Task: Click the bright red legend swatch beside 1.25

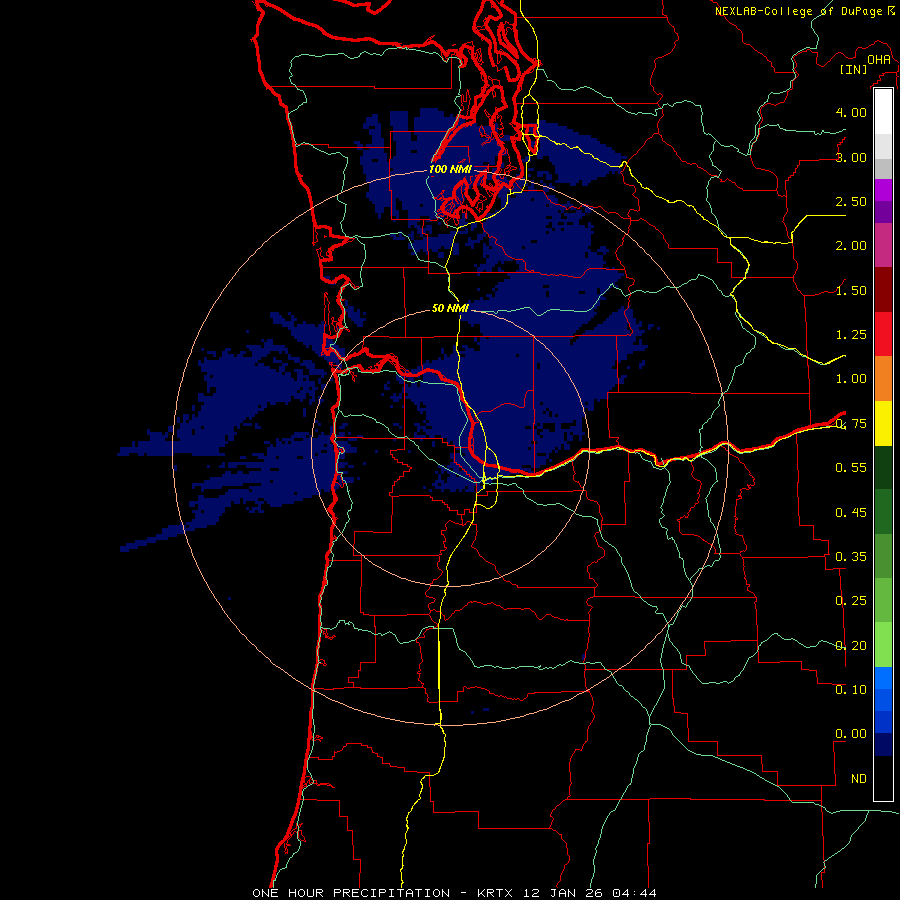Action: click(x=883, y=334)
